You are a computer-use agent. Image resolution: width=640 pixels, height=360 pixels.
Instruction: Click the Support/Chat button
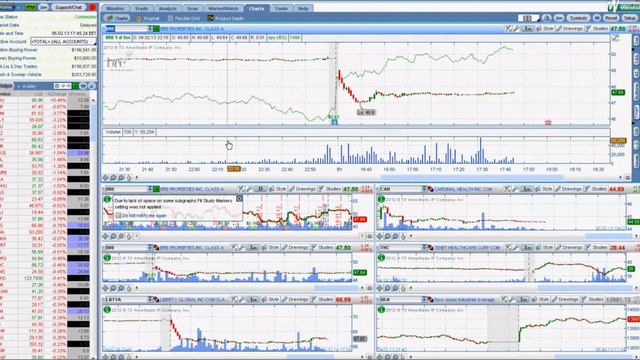(x=68, y=7)
